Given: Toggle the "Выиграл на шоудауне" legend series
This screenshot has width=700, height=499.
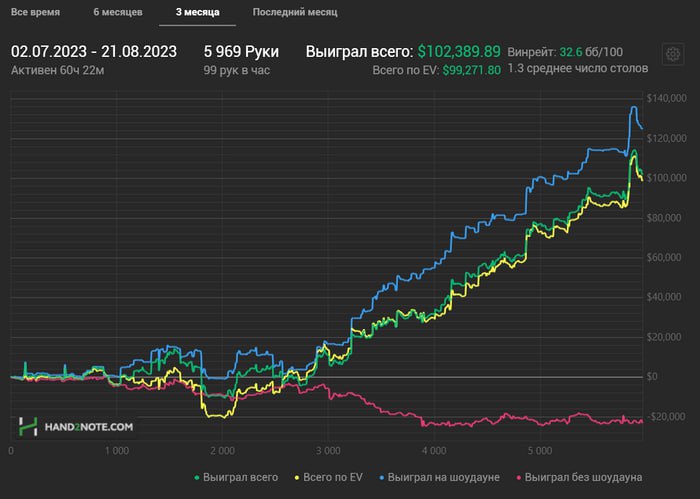Looking at the screenshot, I should coord(439,477).
